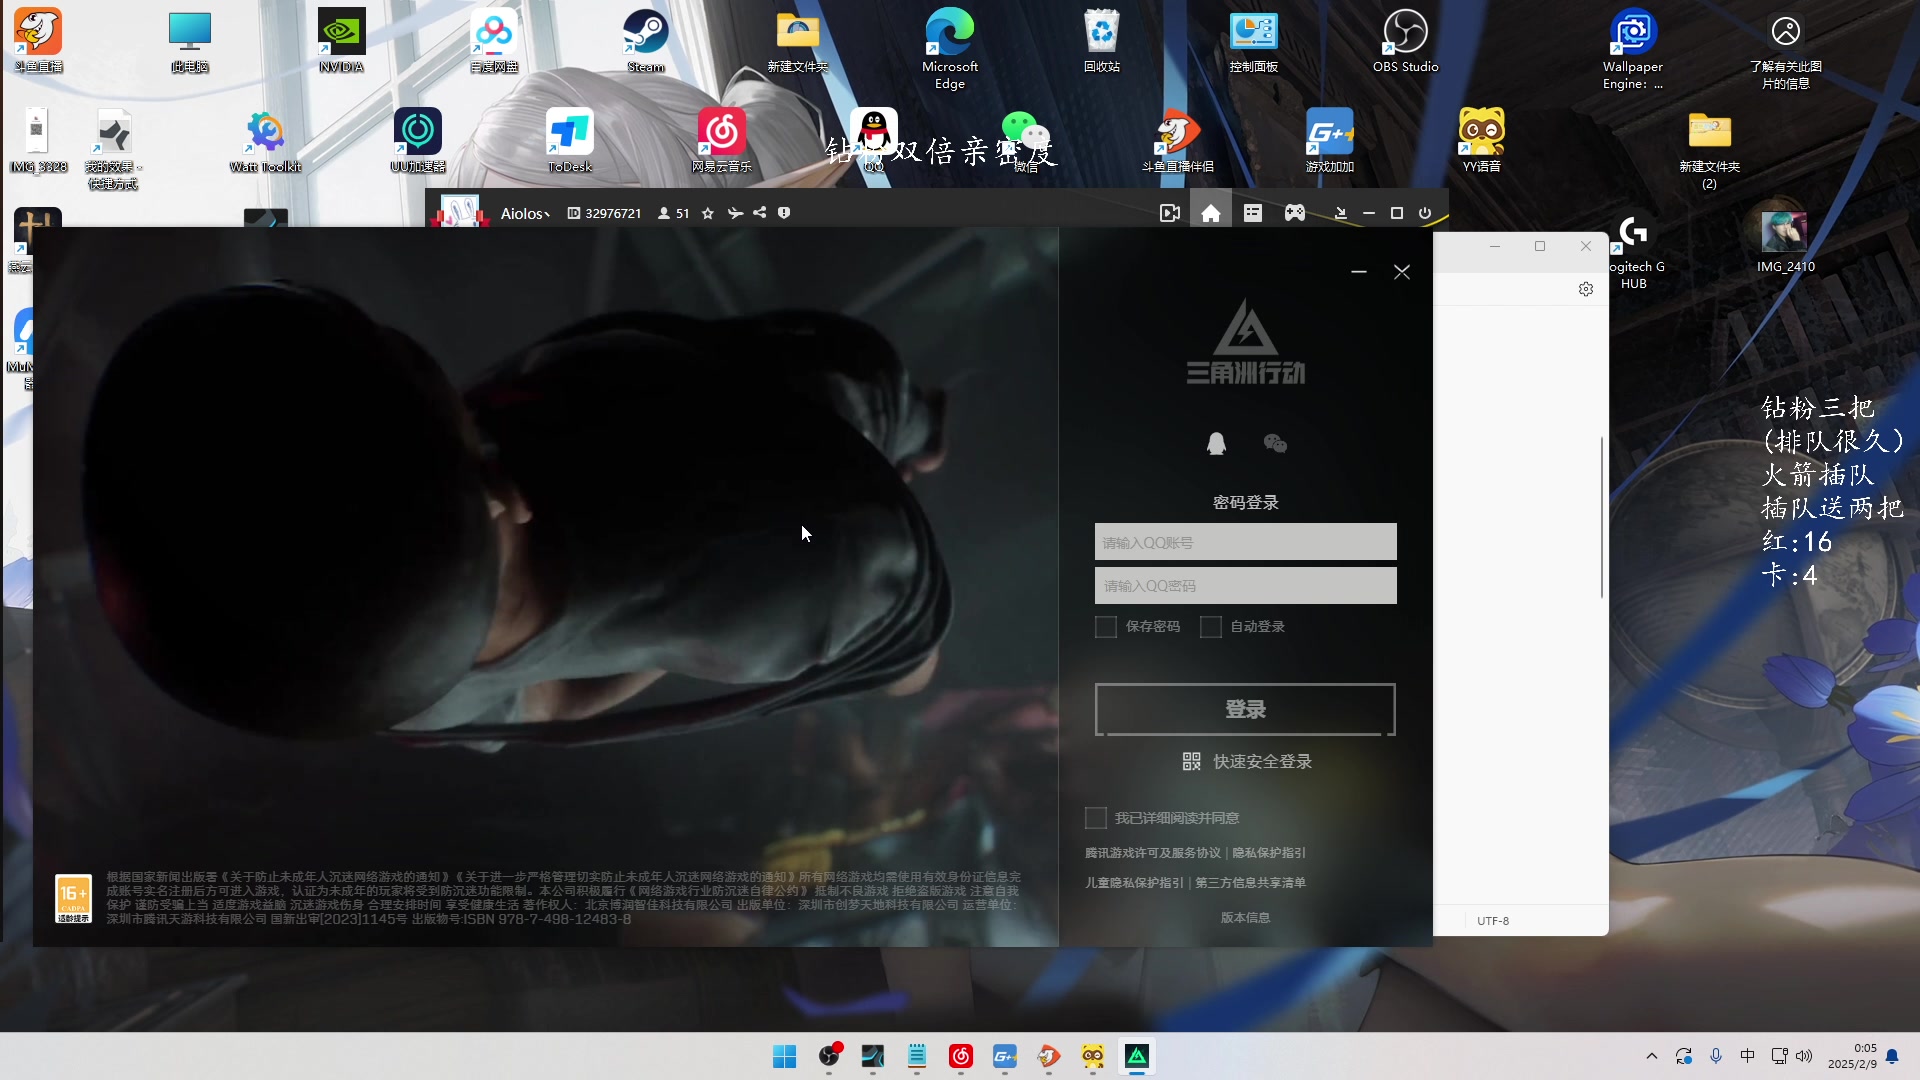1920x1080 pixels.
Task: Click the download-arrow mini mode icon in YY
Action: tap(1341, 213)
